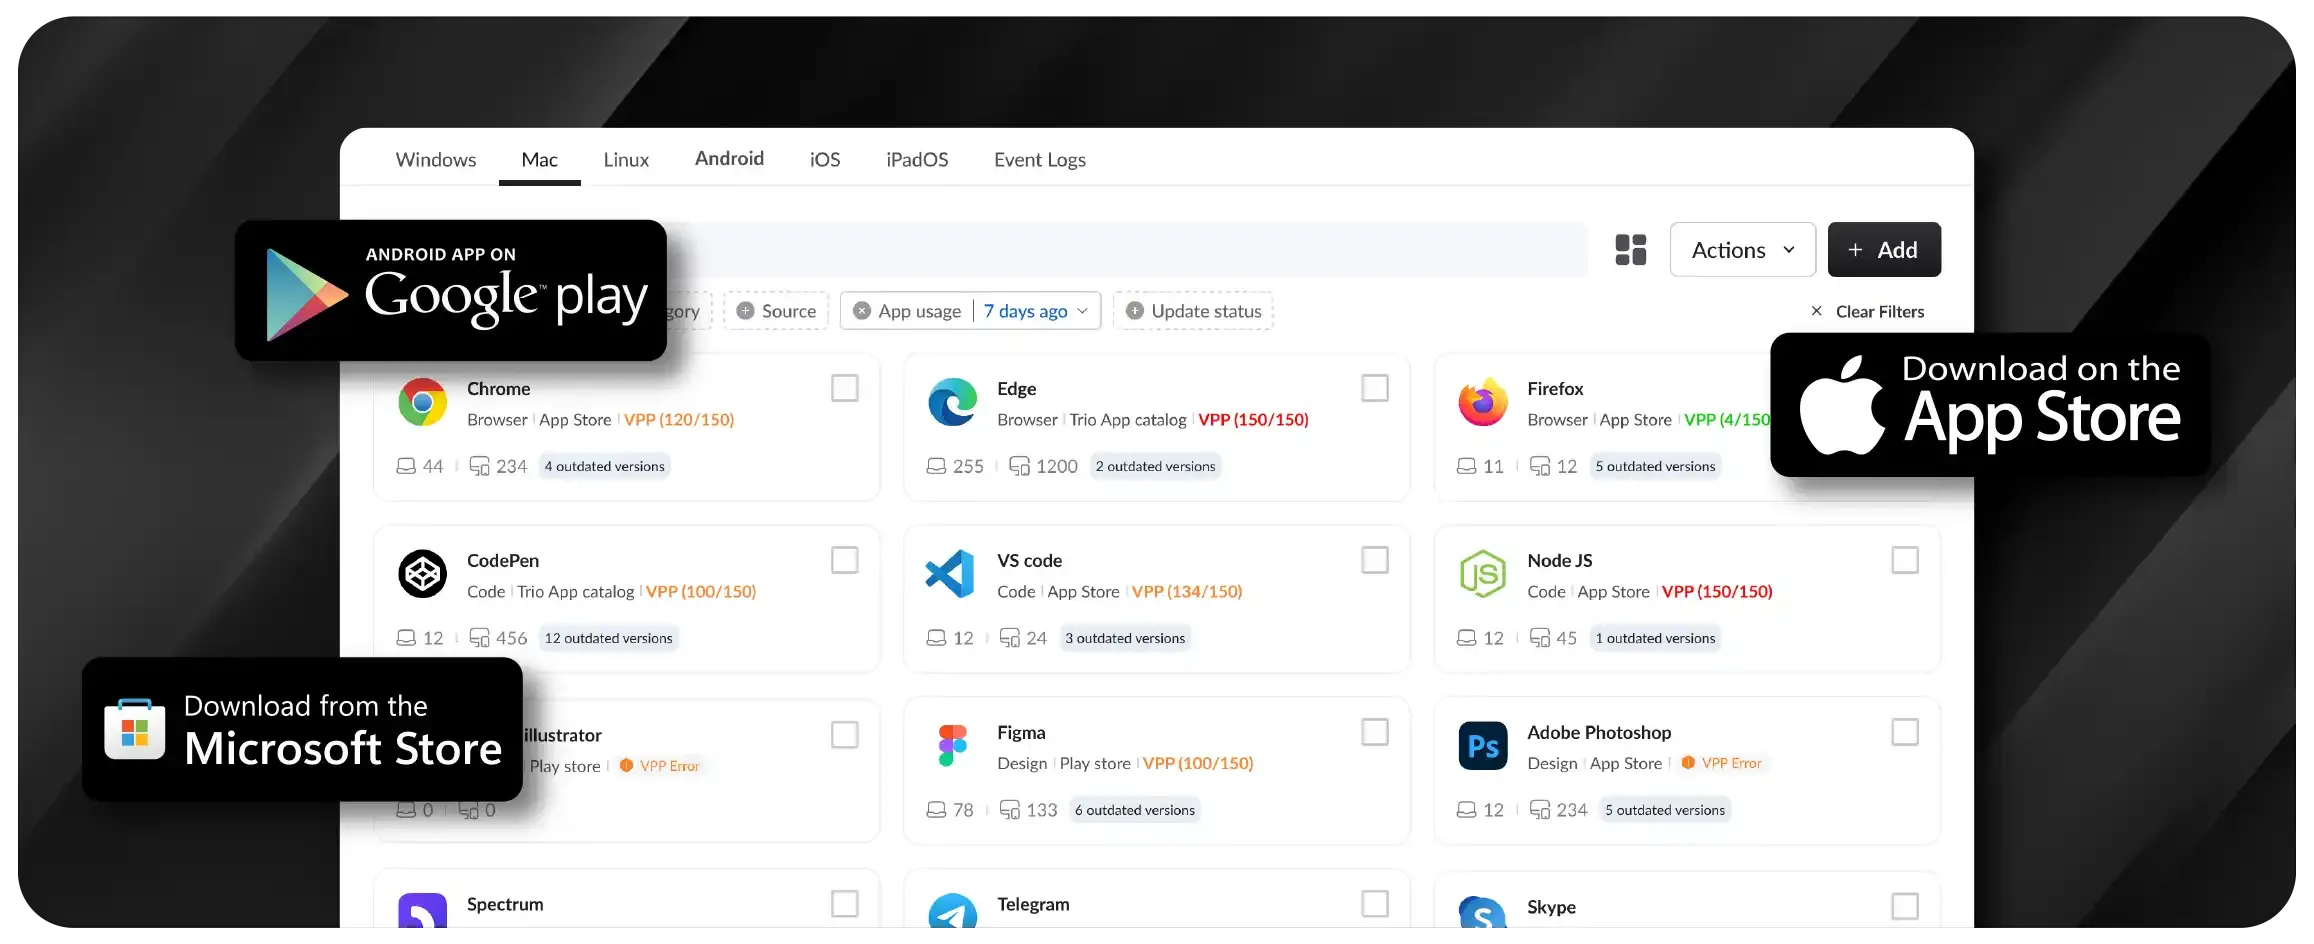2314x944 pixels.
Task: Click Edge's 2 outdated versions tag
Action: point(1155,466)
